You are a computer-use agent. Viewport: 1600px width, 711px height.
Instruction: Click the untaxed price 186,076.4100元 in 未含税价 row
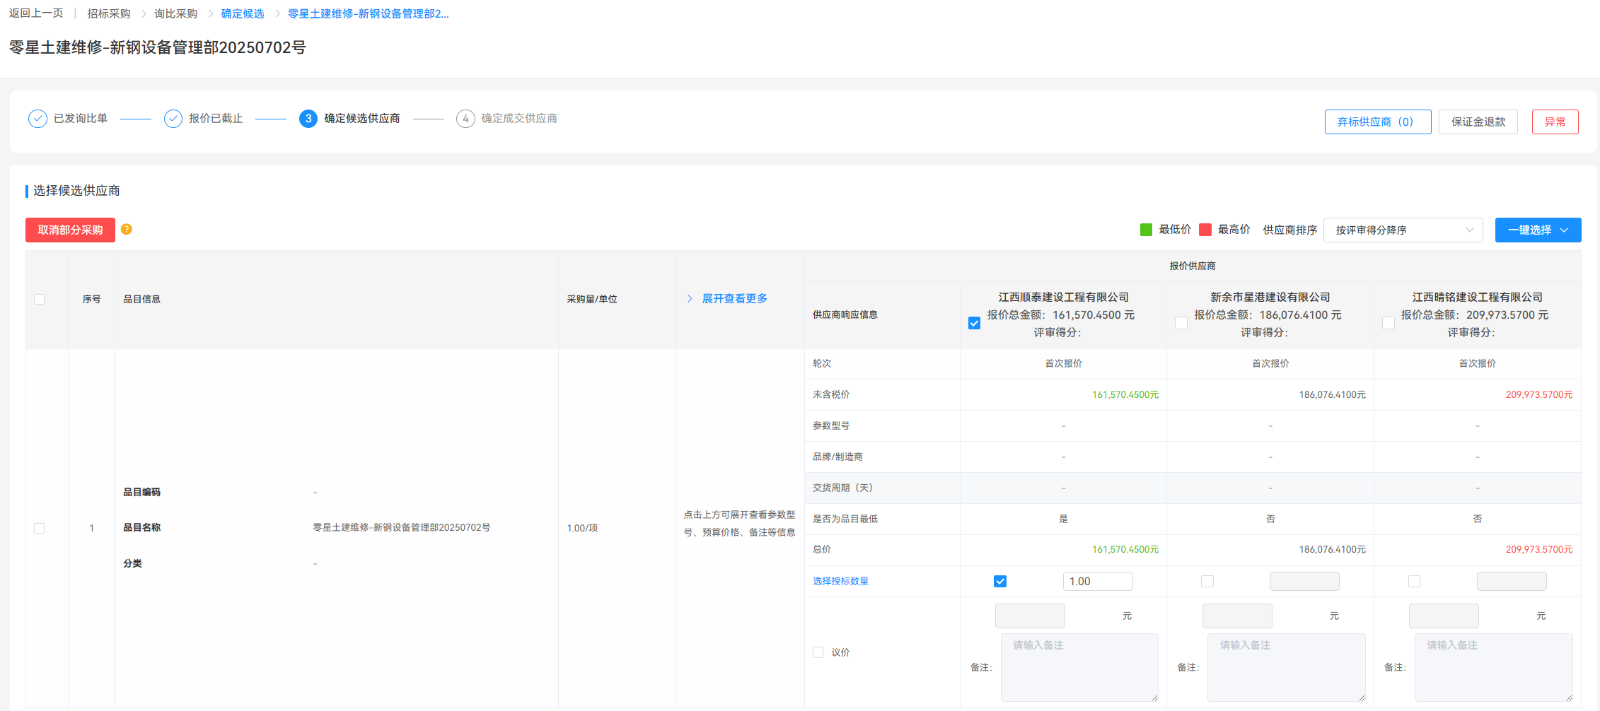pyautogui.click(x=1332, y=395)
